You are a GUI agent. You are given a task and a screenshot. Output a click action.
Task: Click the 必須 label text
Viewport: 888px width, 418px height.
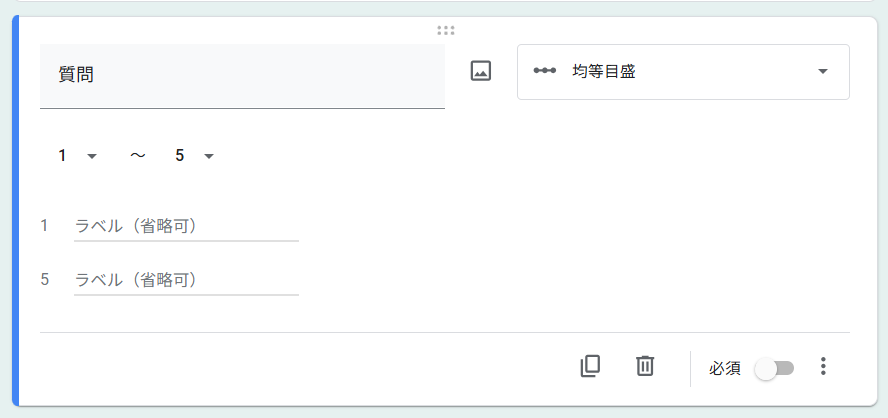click(725, 369)
